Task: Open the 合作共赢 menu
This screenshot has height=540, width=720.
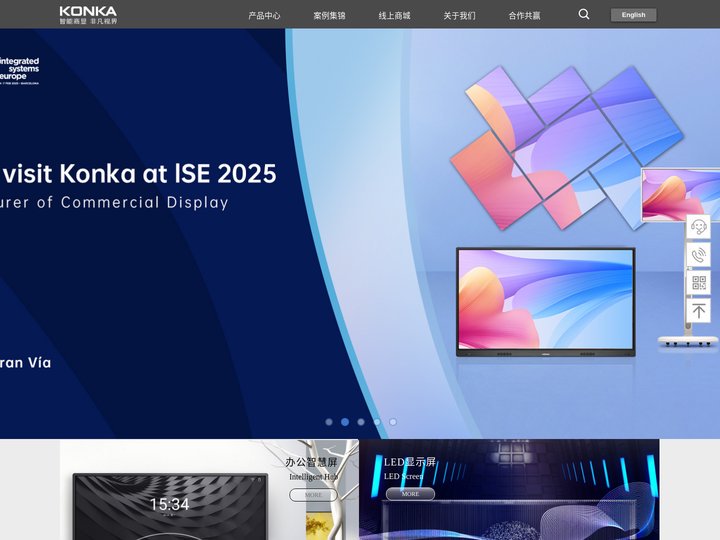Action: [x=524, y=16]
